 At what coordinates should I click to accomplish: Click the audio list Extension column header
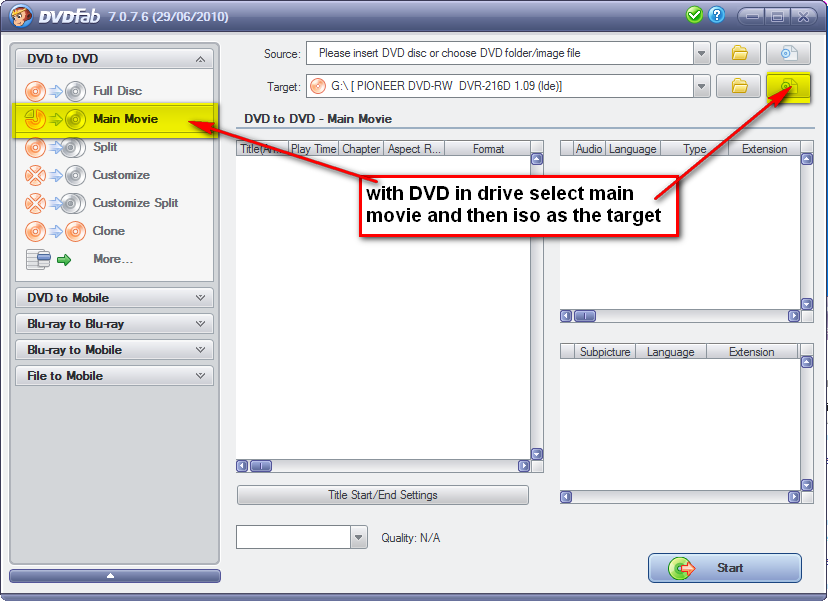click(765, 149)
